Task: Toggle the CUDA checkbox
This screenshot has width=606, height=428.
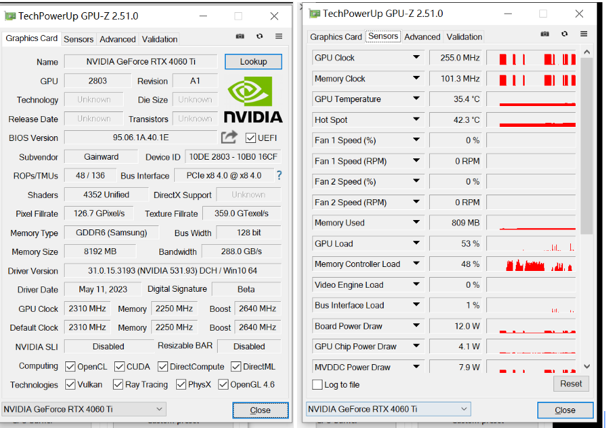Action: coord(119,366)
